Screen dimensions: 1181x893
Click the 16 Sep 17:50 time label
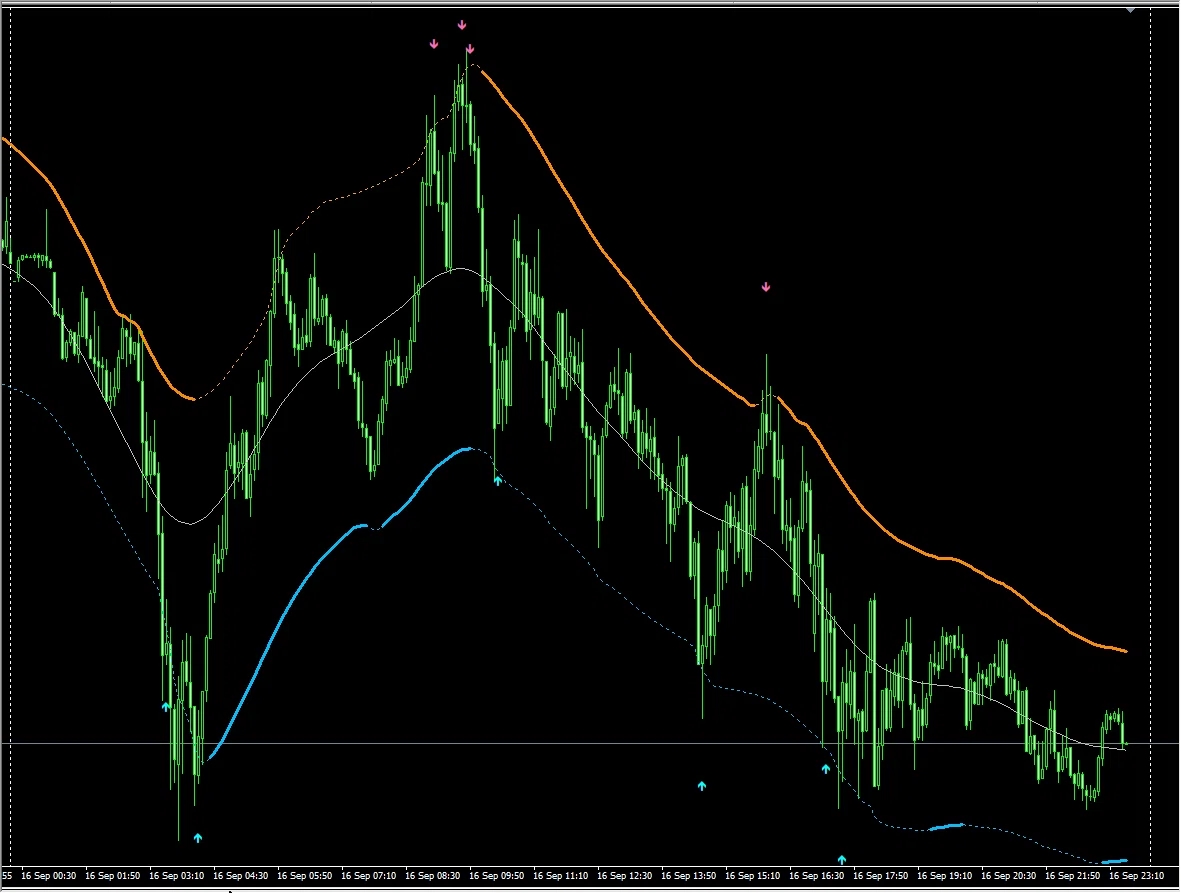point(883,876)
